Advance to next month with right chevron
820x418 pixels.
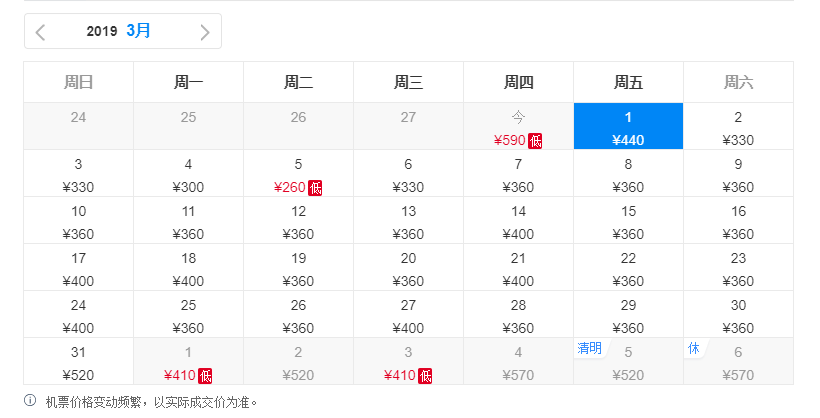(x=205, y=32)
